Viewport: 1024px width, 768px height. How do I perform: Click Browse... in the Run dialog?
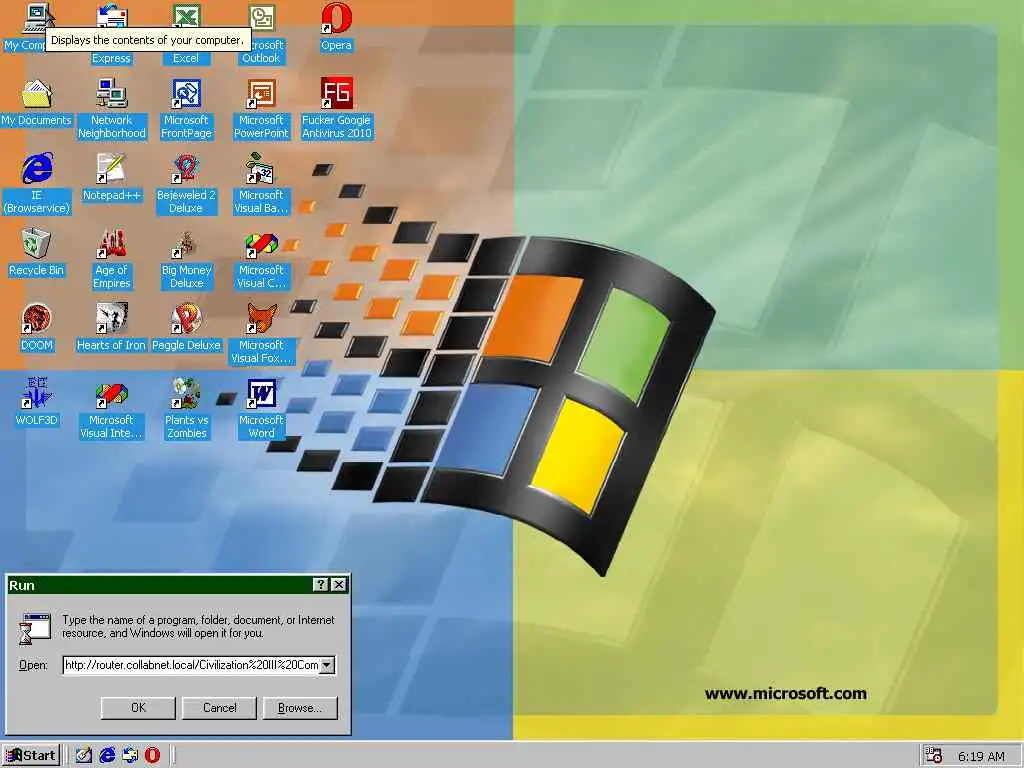(300, 708)
